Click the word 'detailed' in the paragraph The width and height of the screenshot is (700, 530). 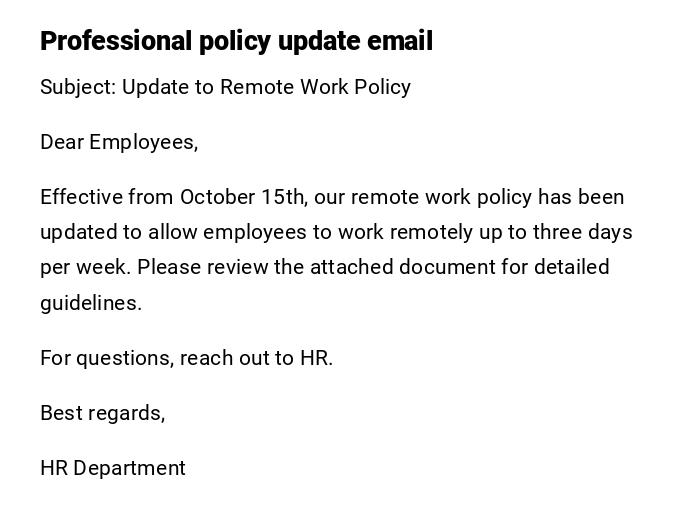[571, 268]
